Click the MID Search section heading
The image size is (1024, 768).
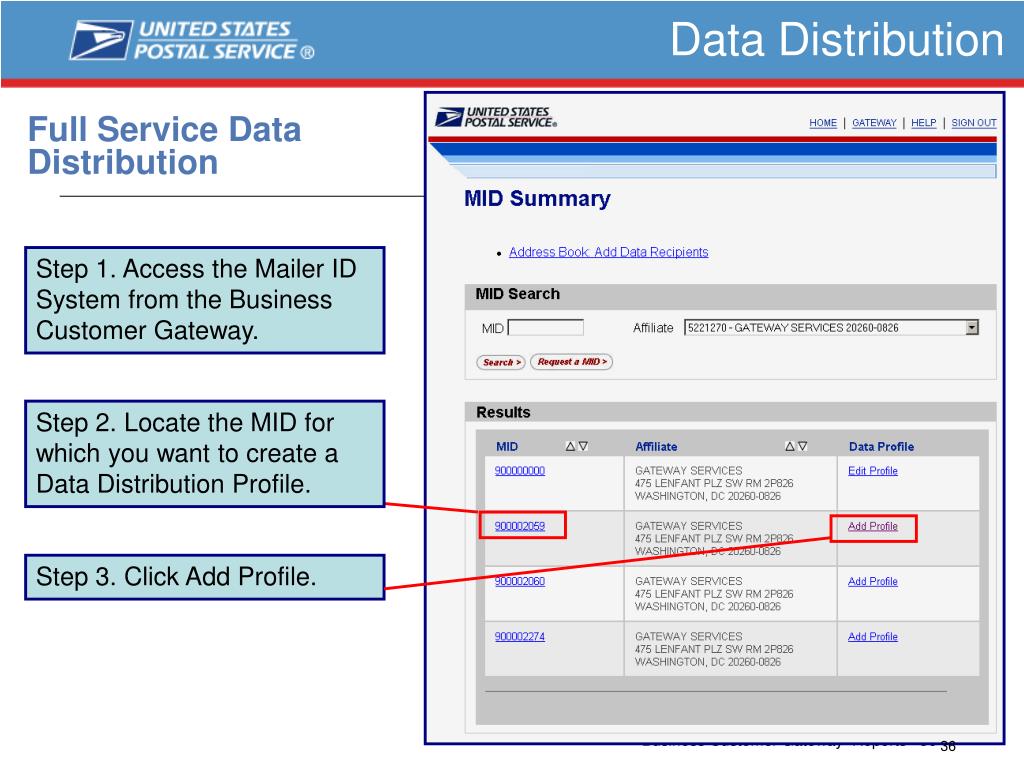(517, 294)
